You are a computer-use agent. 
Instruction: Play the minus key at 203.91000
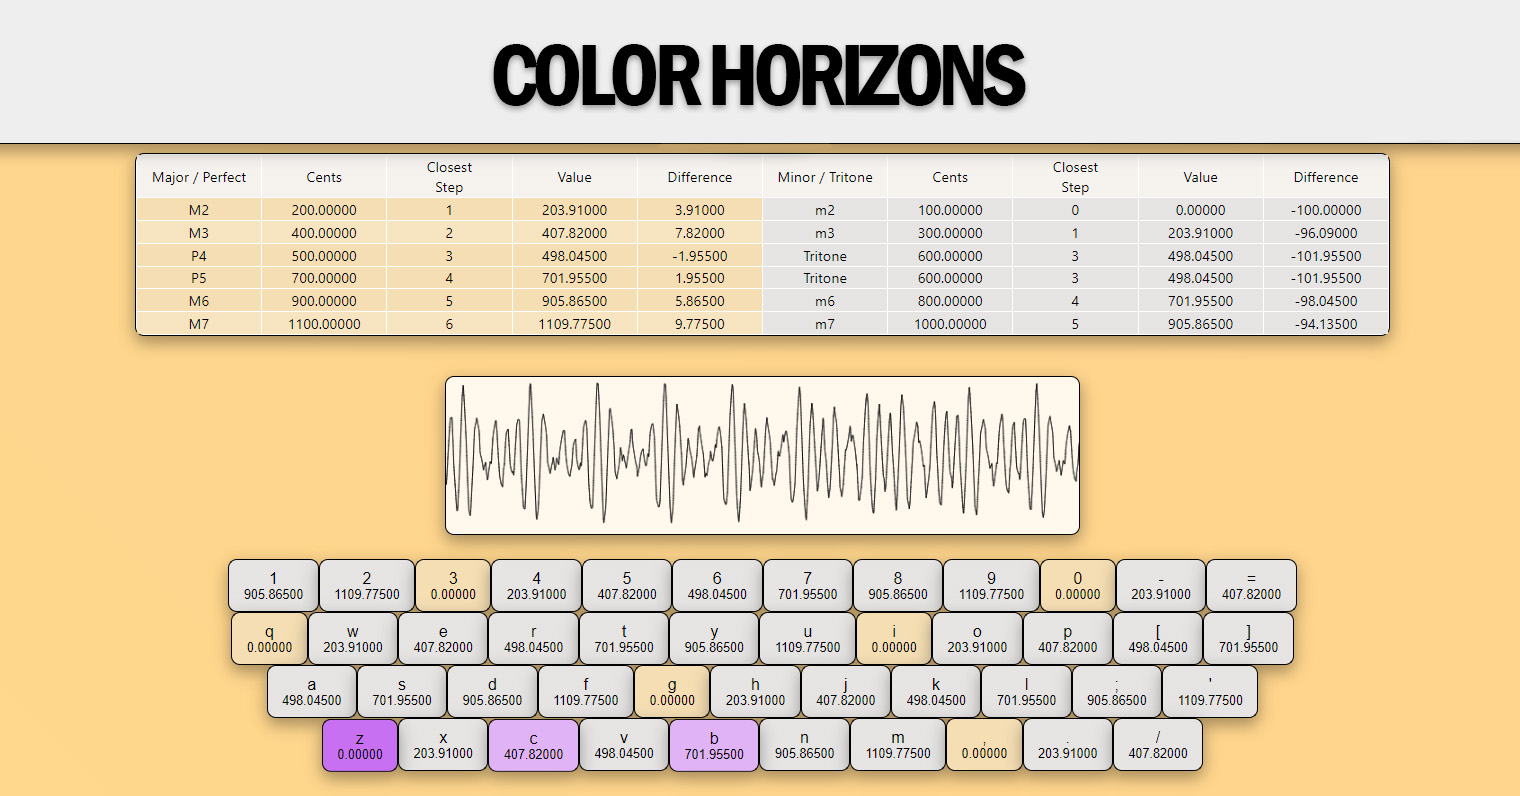tap(1161, 586)
